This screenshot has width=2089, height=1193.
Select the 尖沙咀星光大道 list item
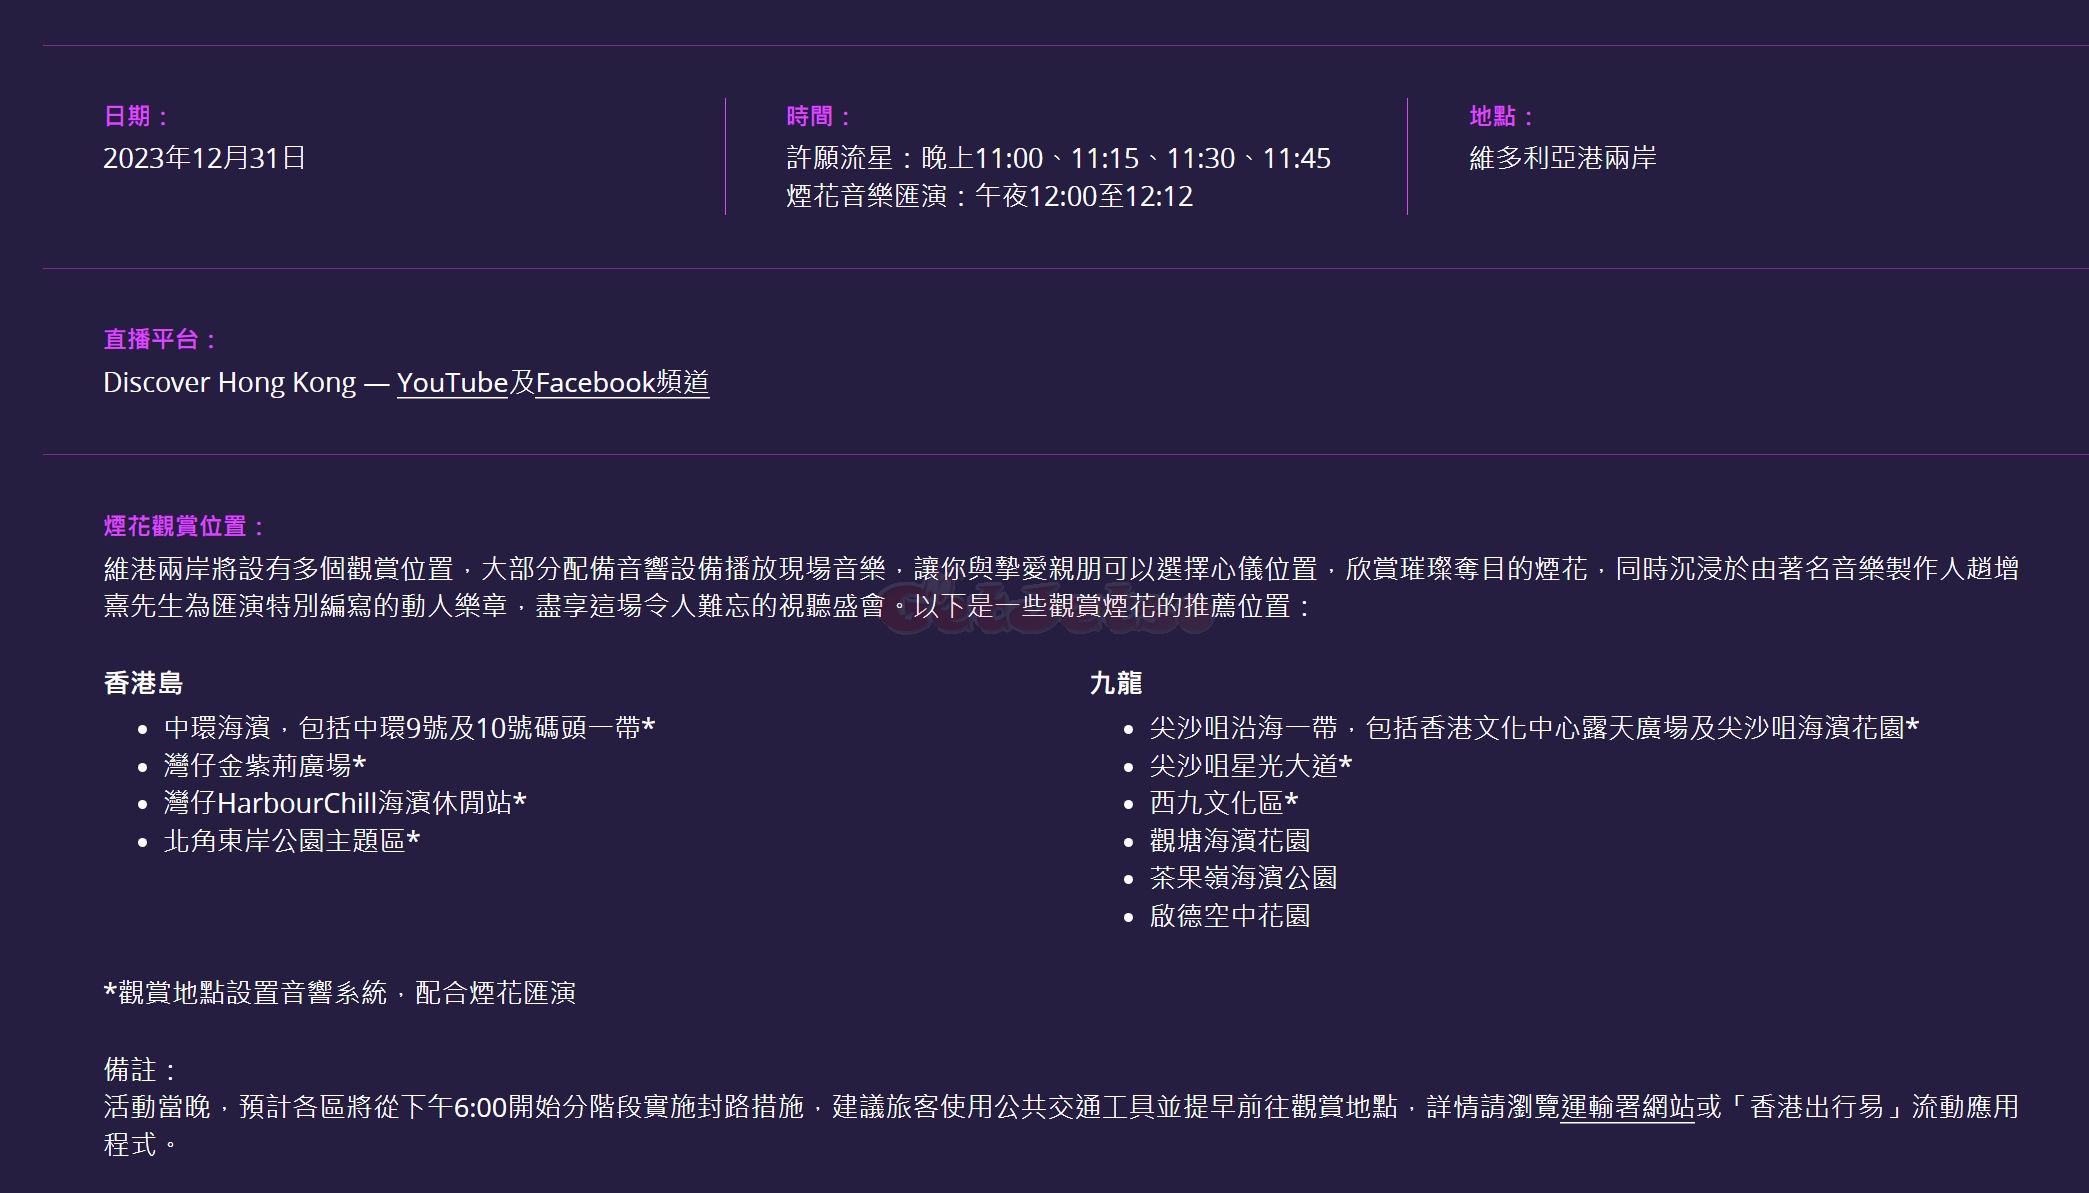pos(1250,766)
